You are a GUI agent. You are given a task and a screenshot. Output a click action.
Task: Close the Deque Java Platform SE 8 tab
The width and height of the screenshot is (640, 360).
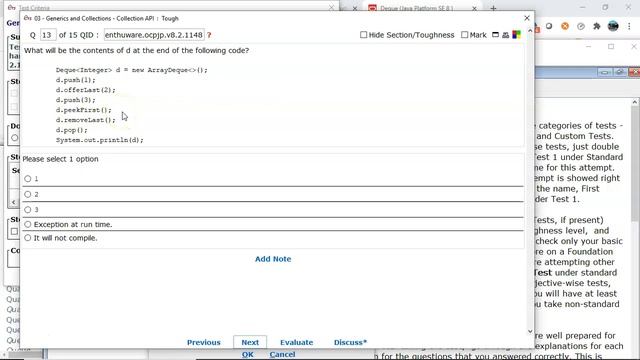(x=474, y=8)
